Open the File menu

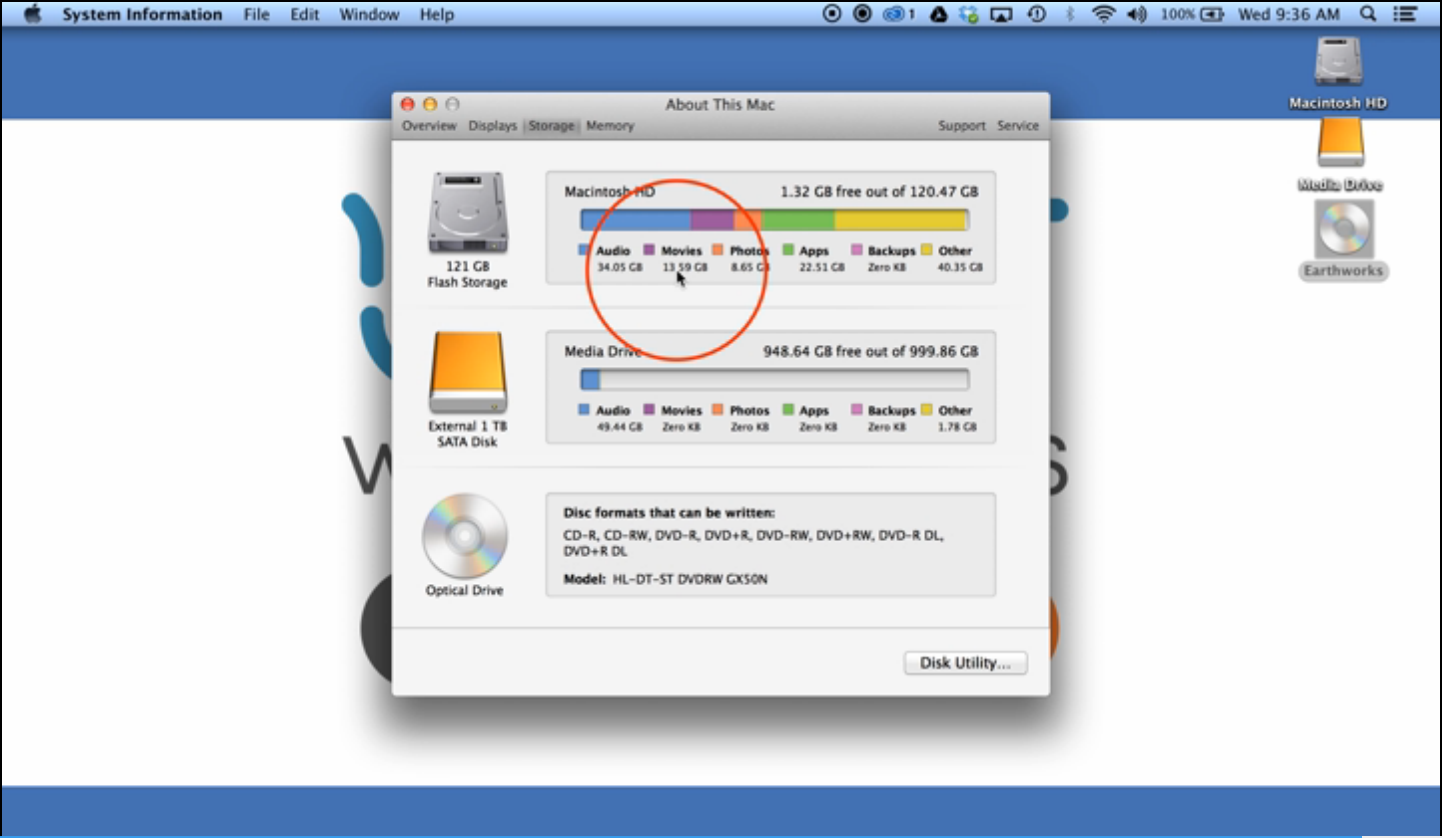[256, 15]
